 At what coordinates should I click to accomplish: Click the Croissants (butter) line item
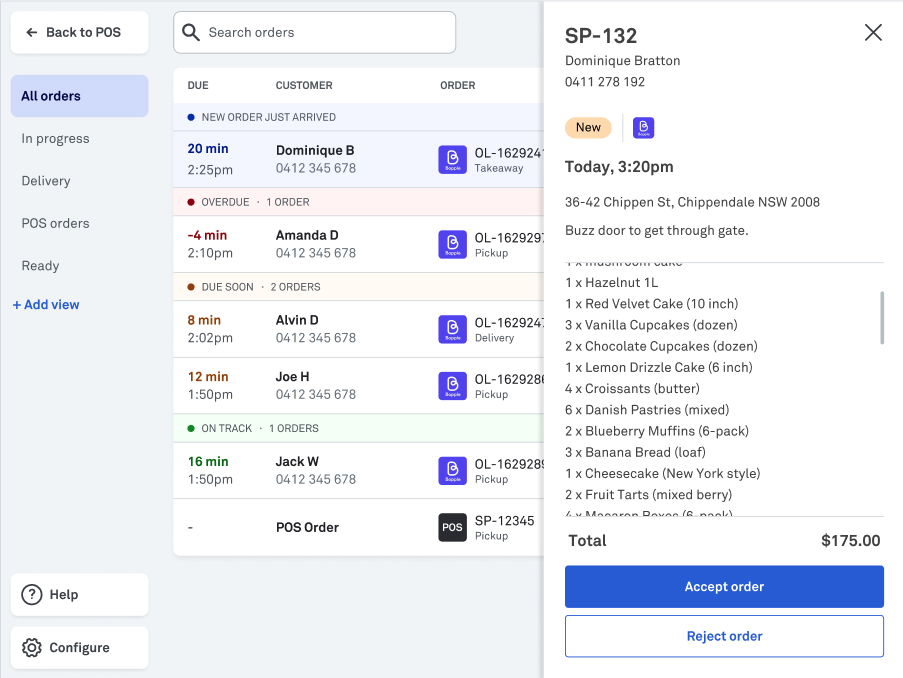[x=632, y=388]
